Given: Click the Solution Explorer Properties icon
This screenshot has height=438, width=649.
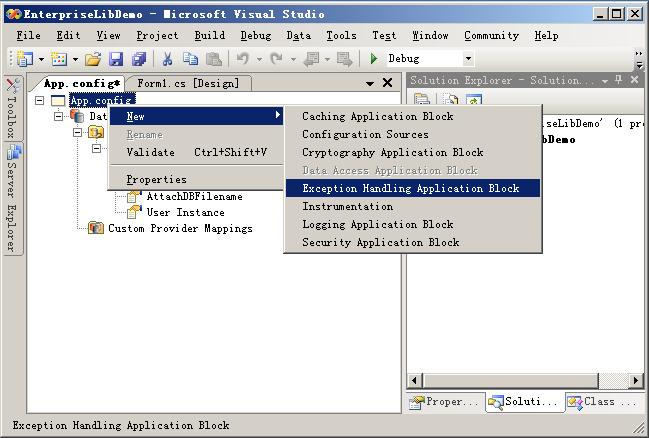Looking at the screenshot, I should pos(422,99).
